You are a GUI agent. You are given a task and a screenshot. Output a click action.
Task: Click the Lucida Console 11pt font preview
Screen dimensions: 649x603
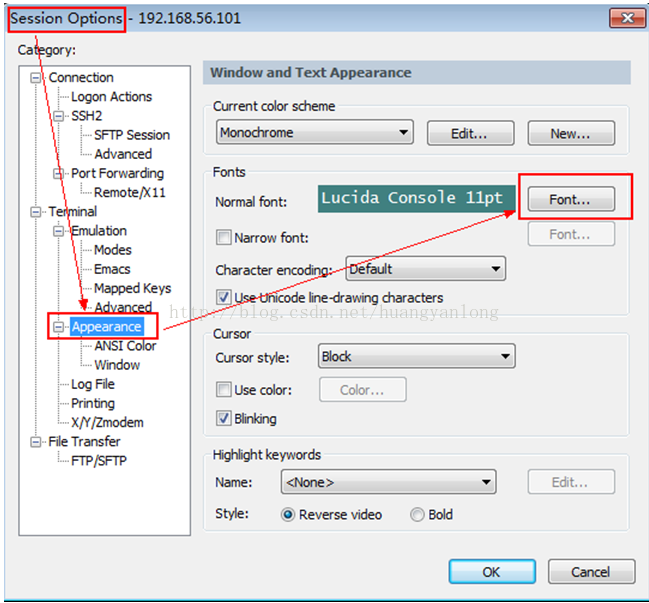(x=416, y=199)
